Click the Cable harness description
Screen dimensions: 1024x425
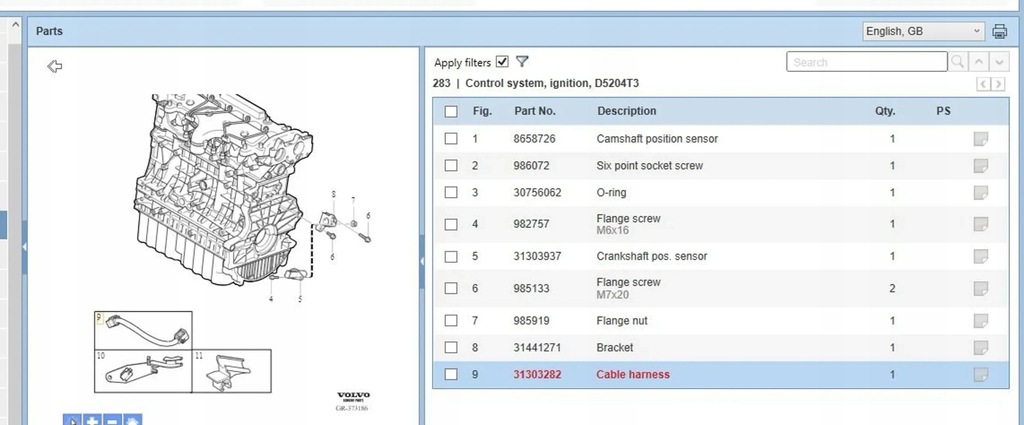(633, 374)
